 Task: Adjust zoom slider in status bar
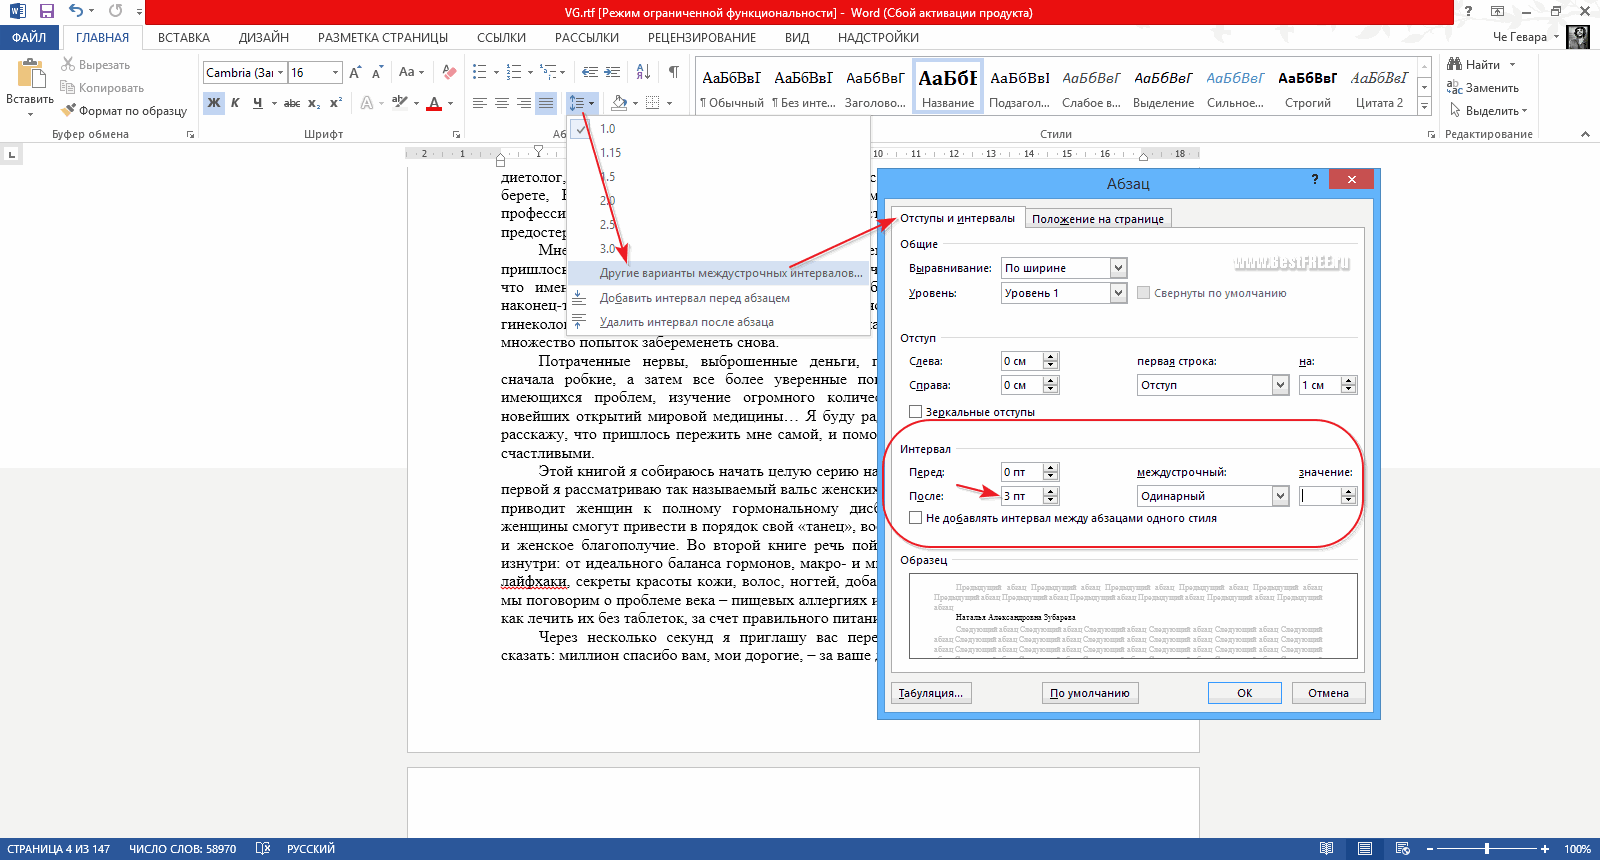click(x=1487, y=849)
